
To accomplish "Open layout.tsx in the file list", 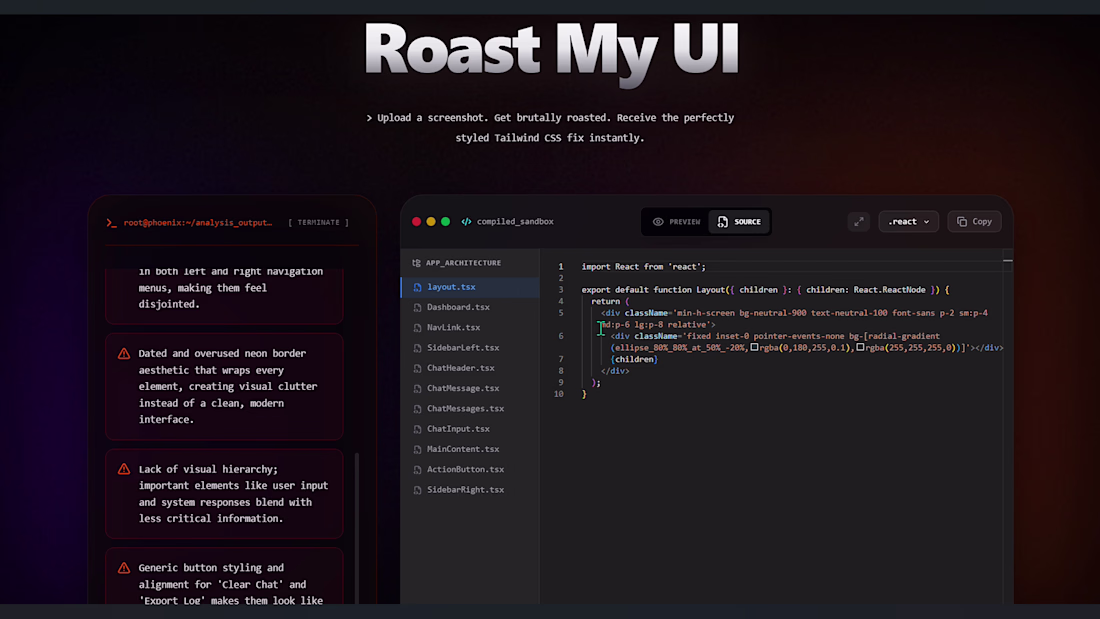I will [470, 287].
